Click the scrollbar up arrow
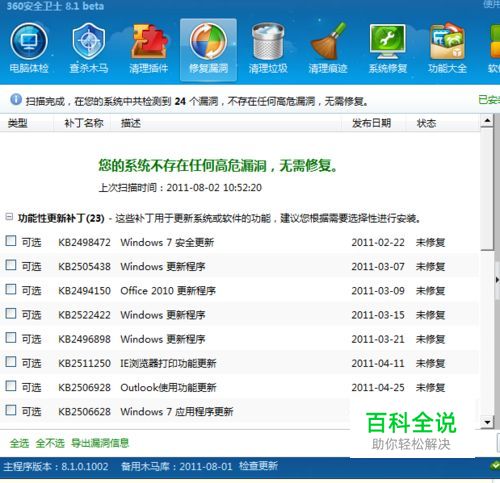The width and height of the screenshot is (500, 483). pos(487,120)
